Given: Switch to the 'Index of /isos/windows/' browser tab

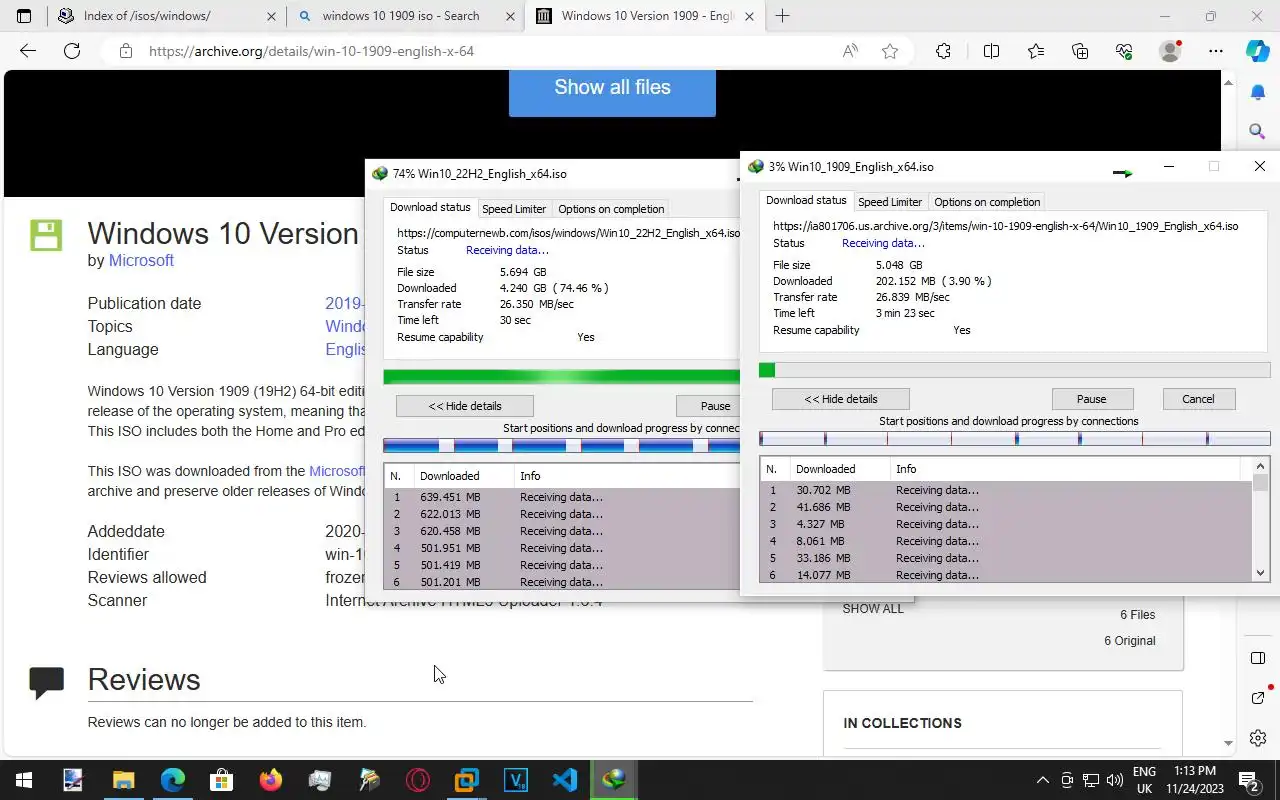Looking at the screenshot, I should tap(147, 16).
